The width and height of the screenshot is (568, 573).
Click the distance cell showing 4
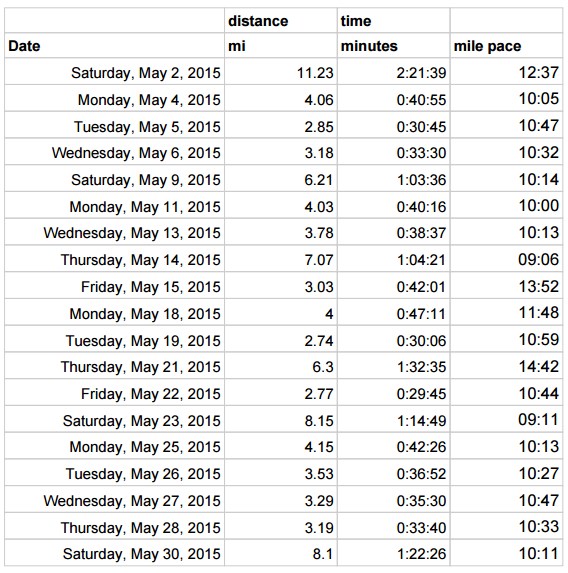(281, 312)
